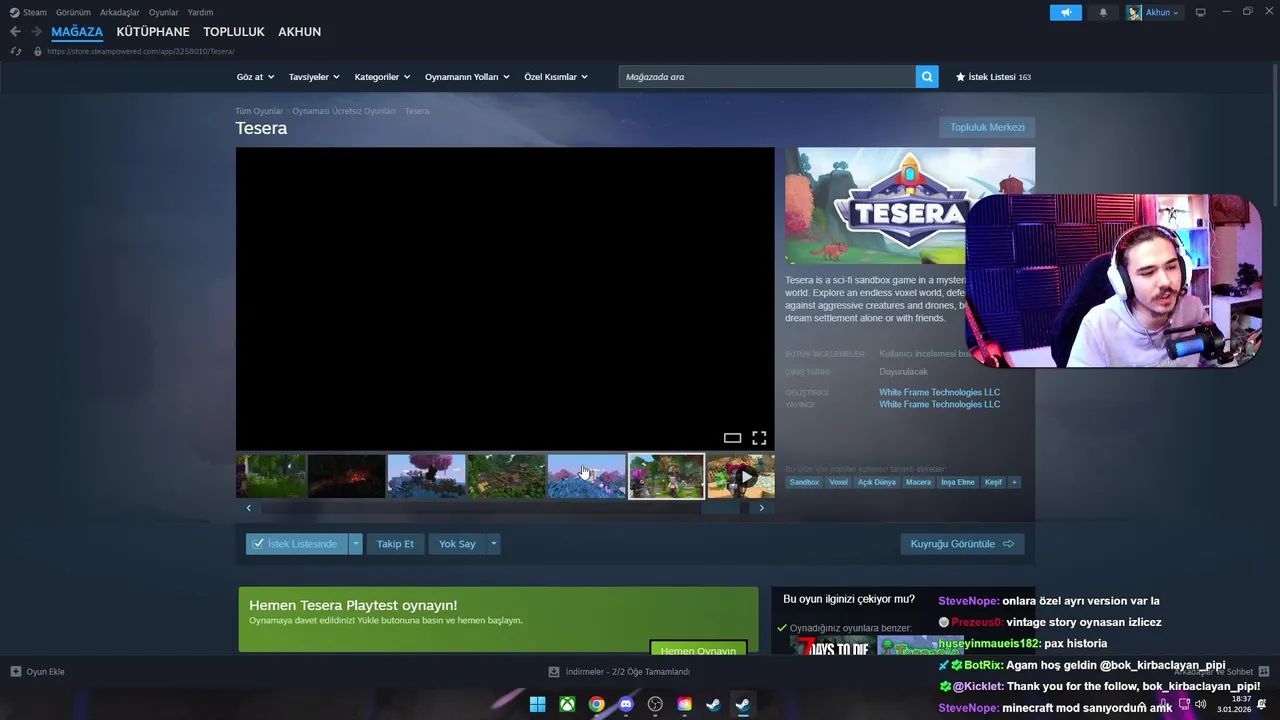Expand the Özel Kısımlar dropdown

point(556,77)
